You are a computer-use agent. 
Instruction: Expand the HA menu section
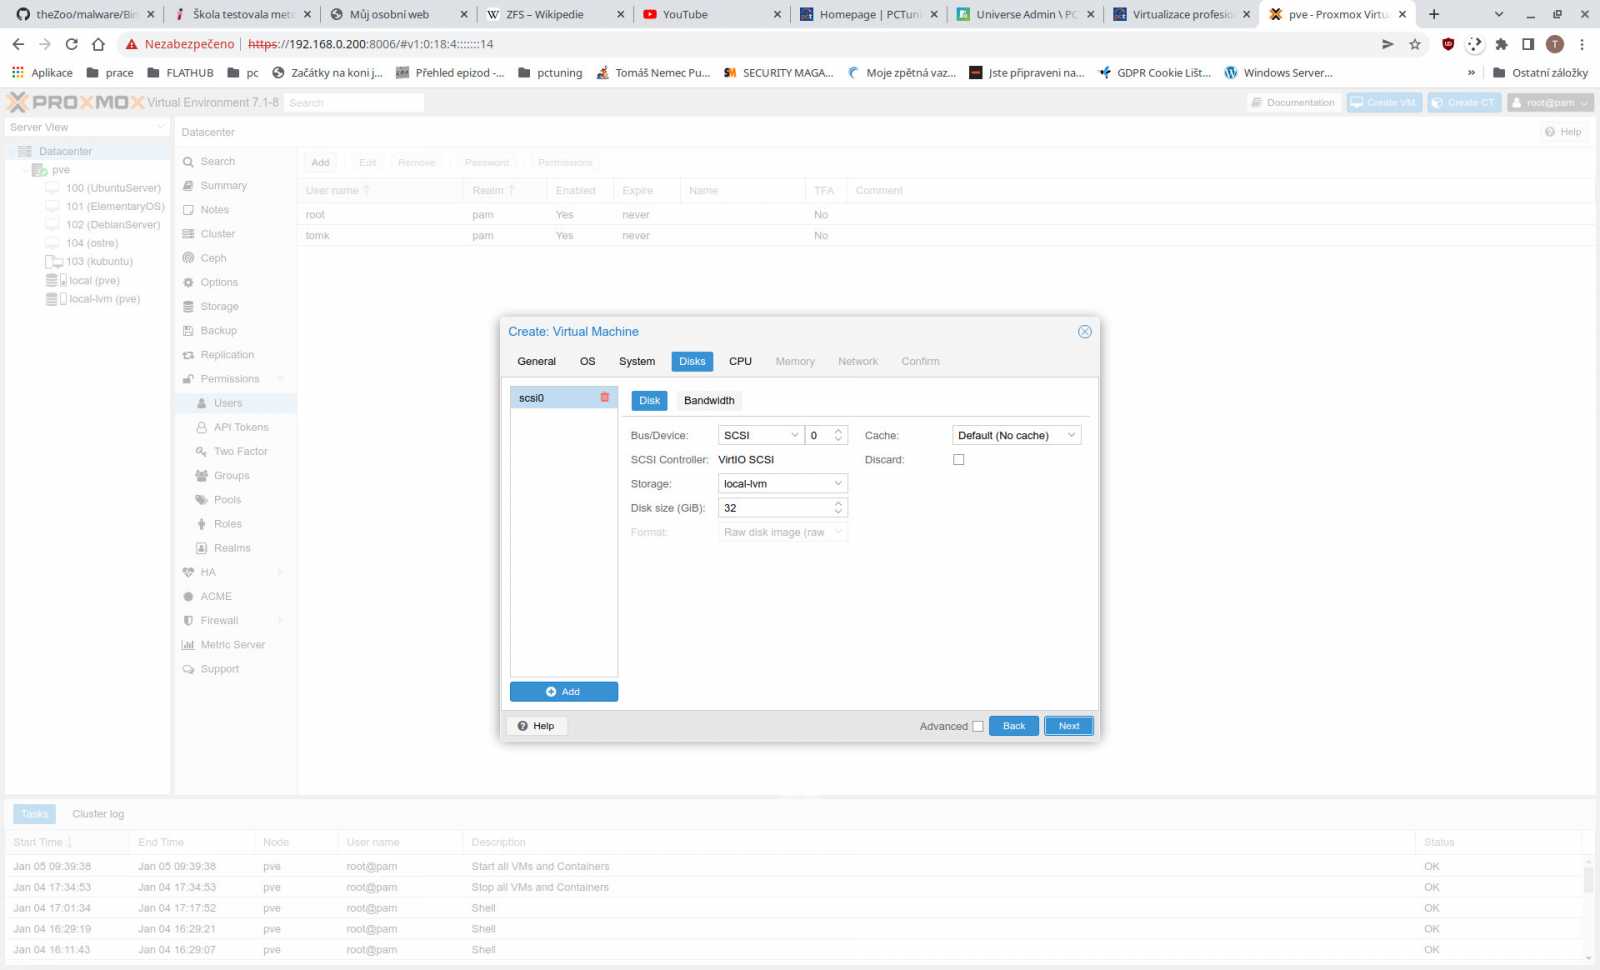(x=280, y=572)
